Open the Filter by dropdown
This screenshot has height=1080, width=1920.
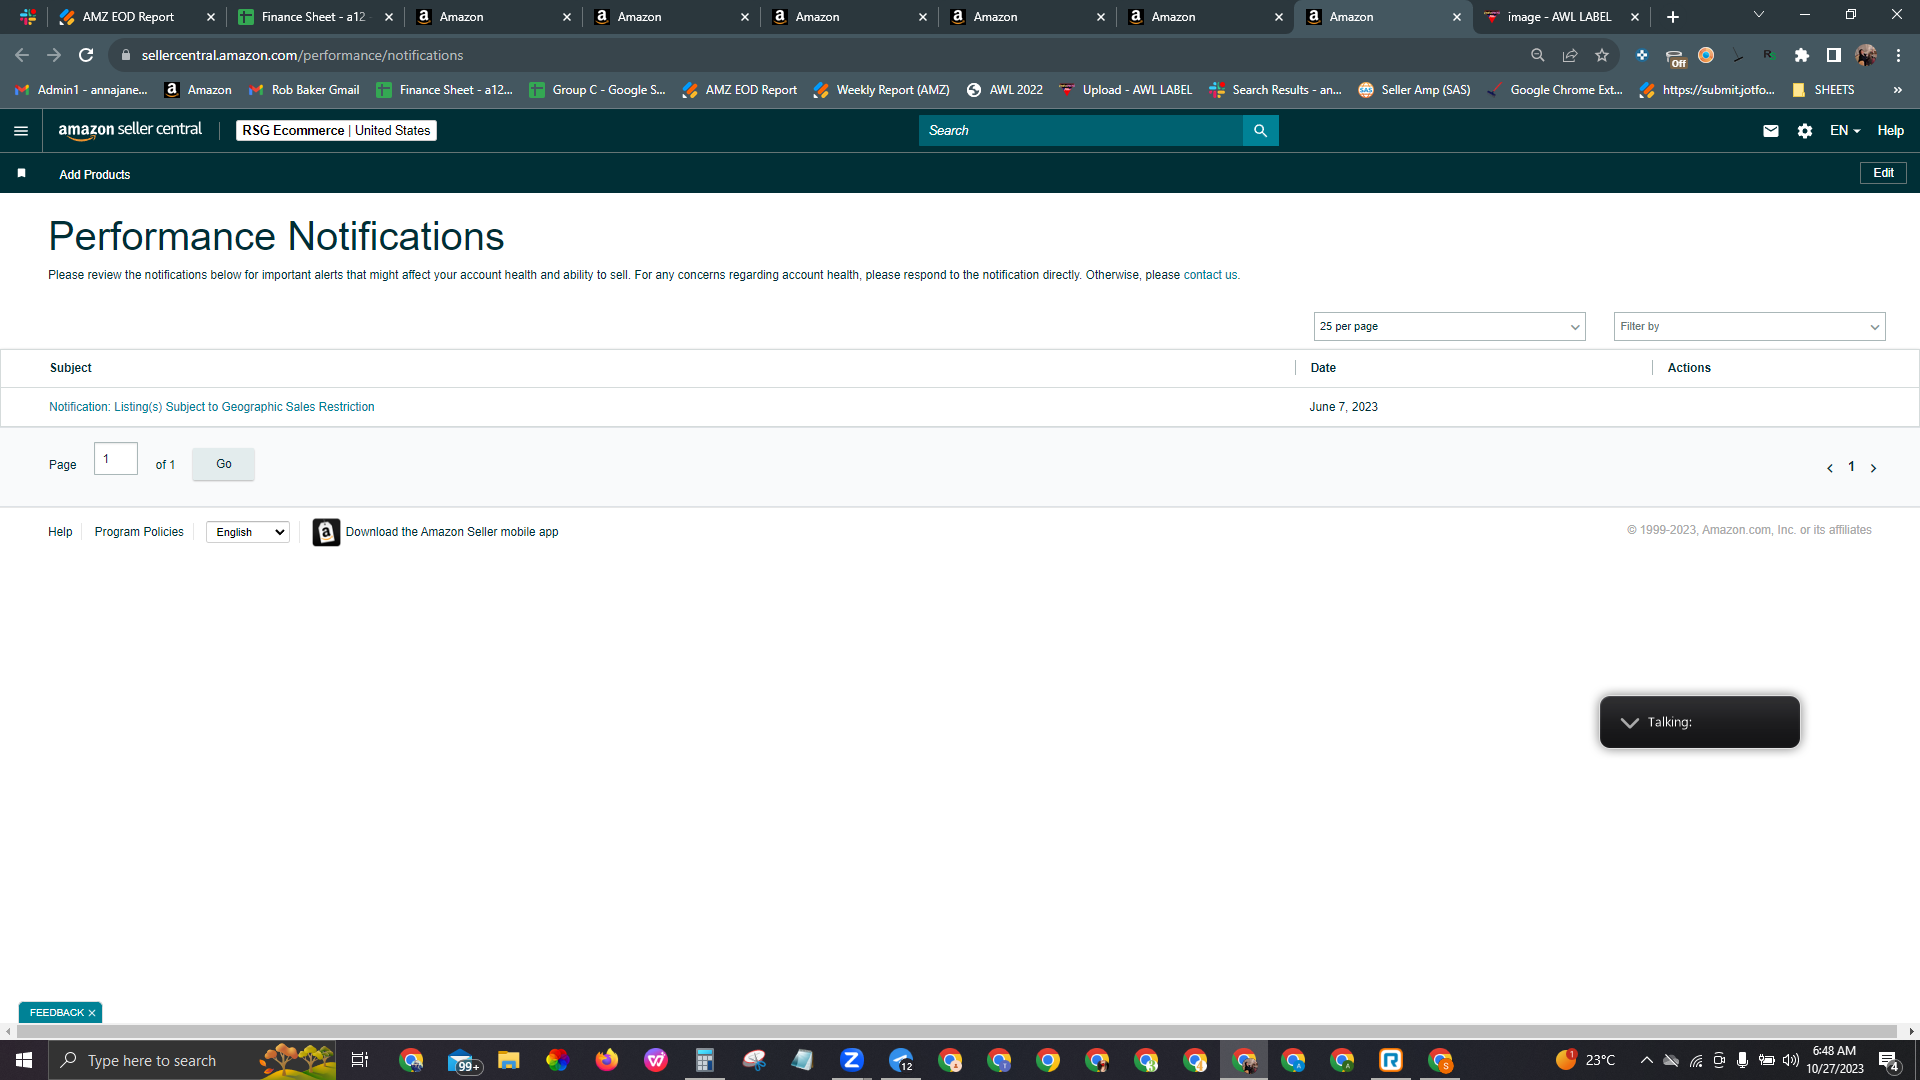(1749, 327)
